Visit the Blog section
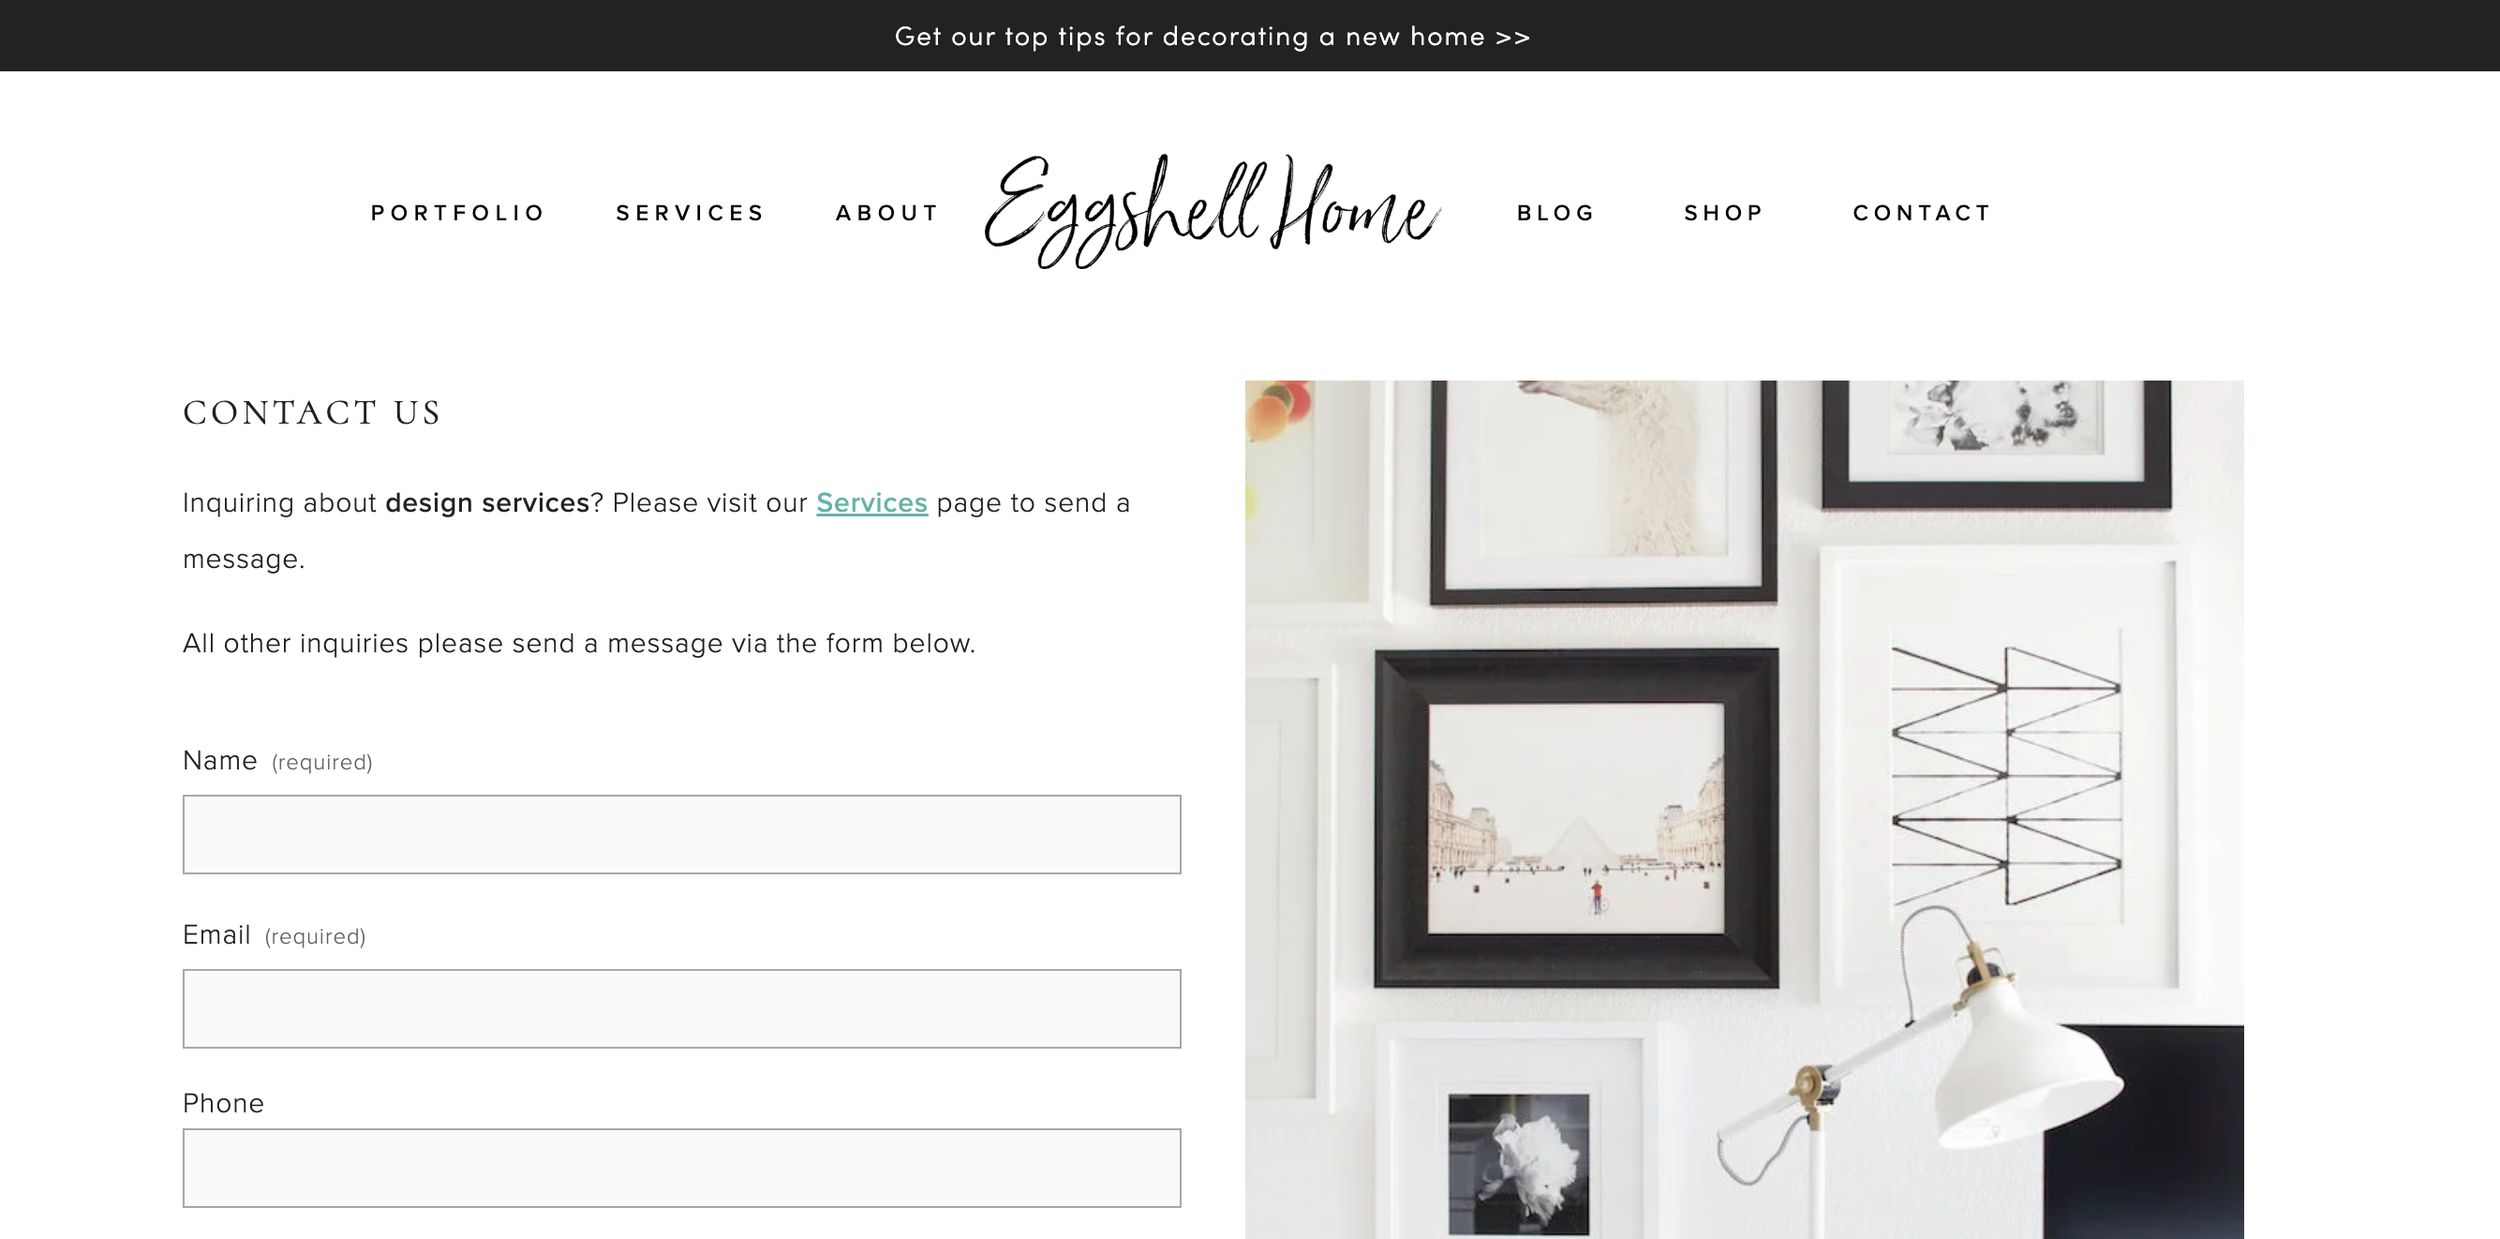Screen dimensions: 2500x1239 point(1555,213)
